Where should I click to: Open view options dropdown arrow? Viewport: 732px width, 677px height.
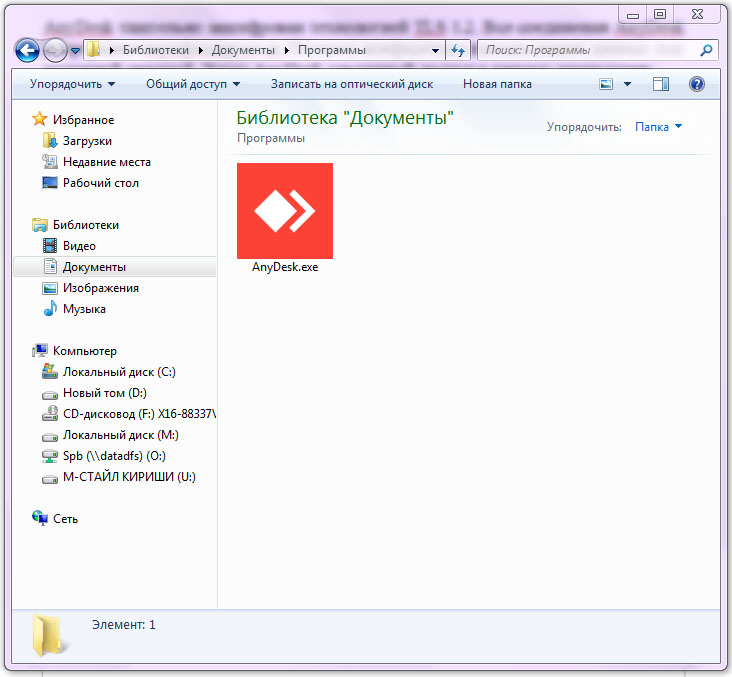point(627,84)
